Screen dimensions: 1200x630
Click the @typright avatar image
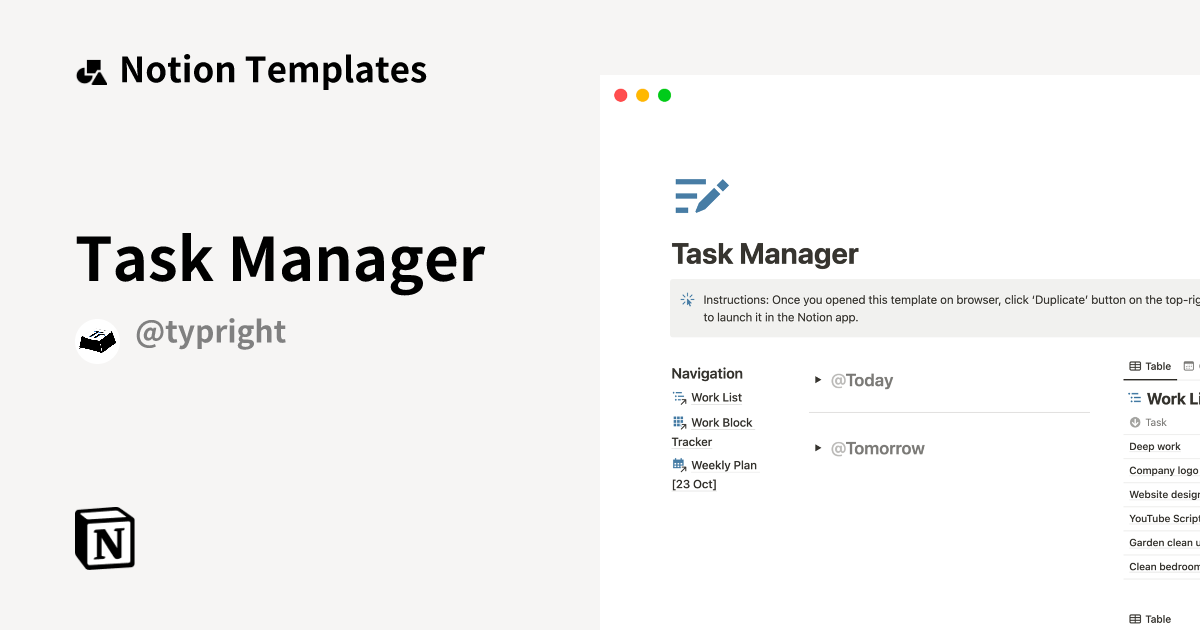(97, 340)
